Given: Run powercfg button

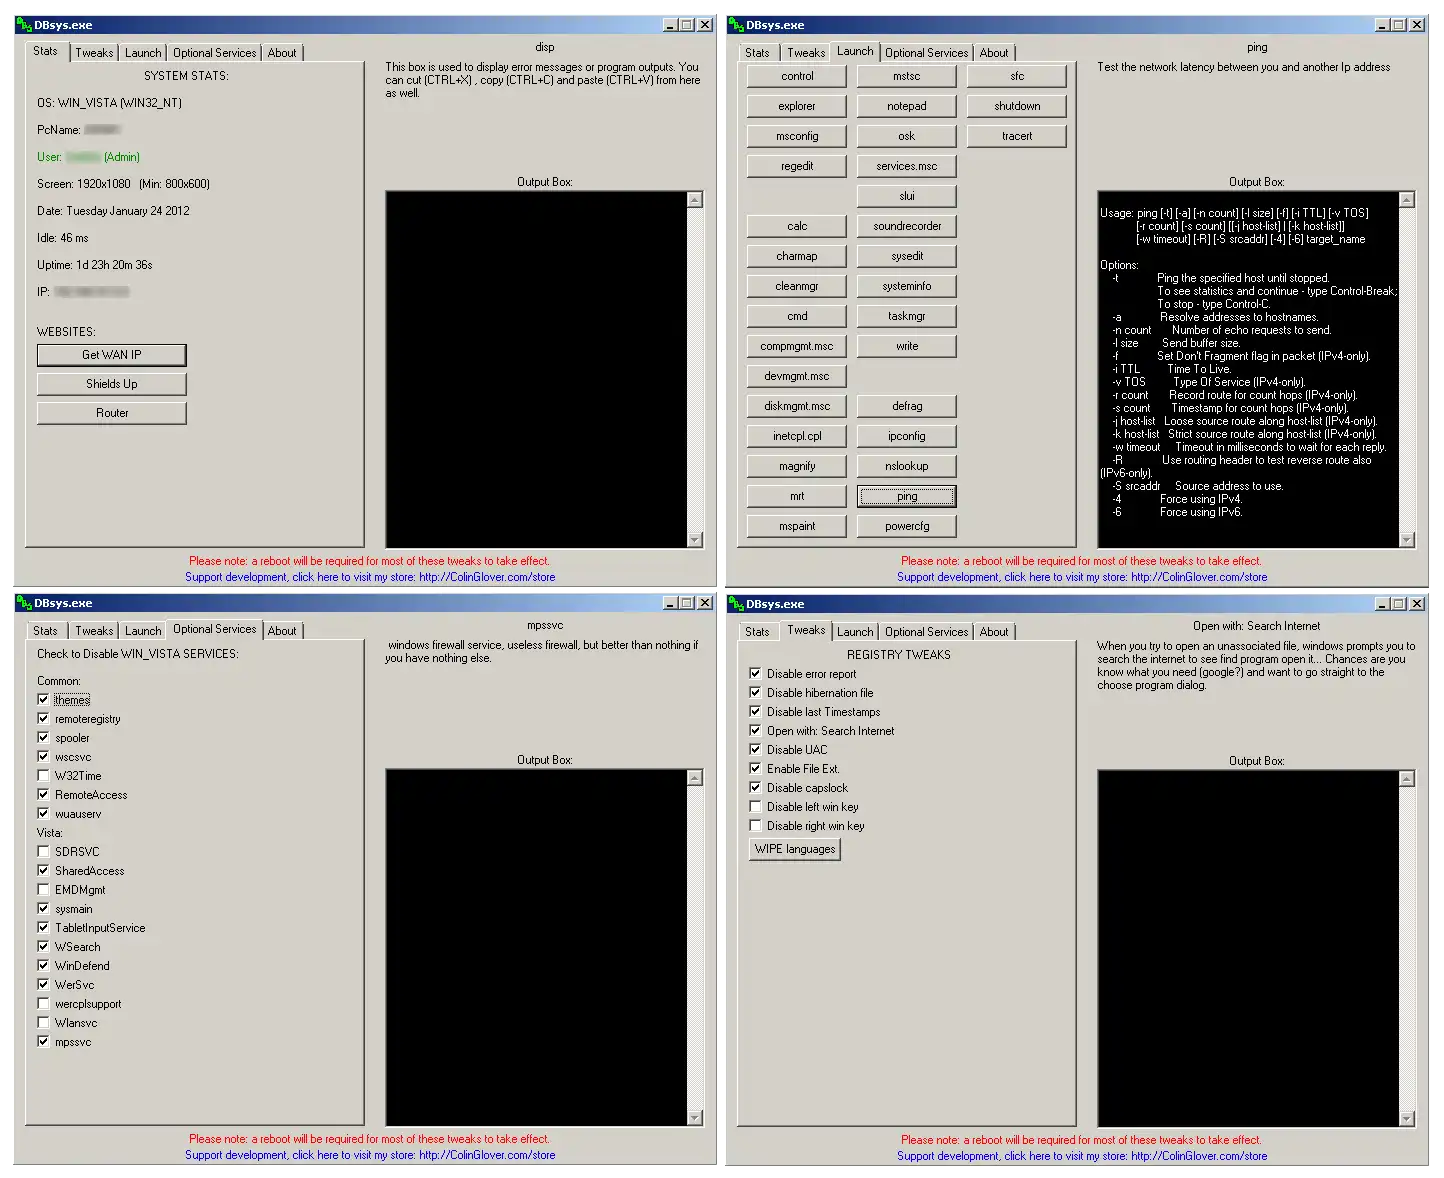Looking at the screenshot, I should point(907,526).
